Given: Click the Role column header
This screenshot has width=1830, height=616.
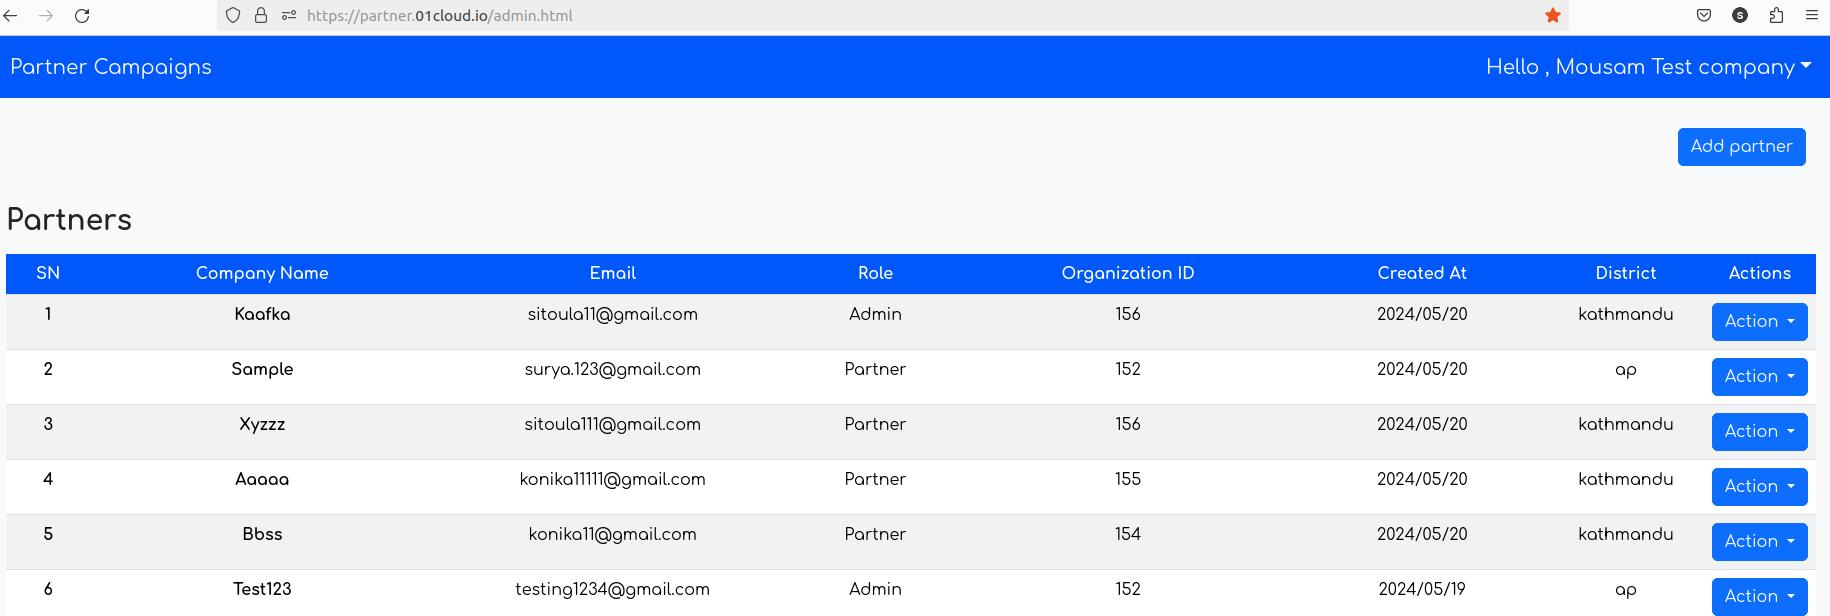Looking at the screenshot, I should [875, 273].
